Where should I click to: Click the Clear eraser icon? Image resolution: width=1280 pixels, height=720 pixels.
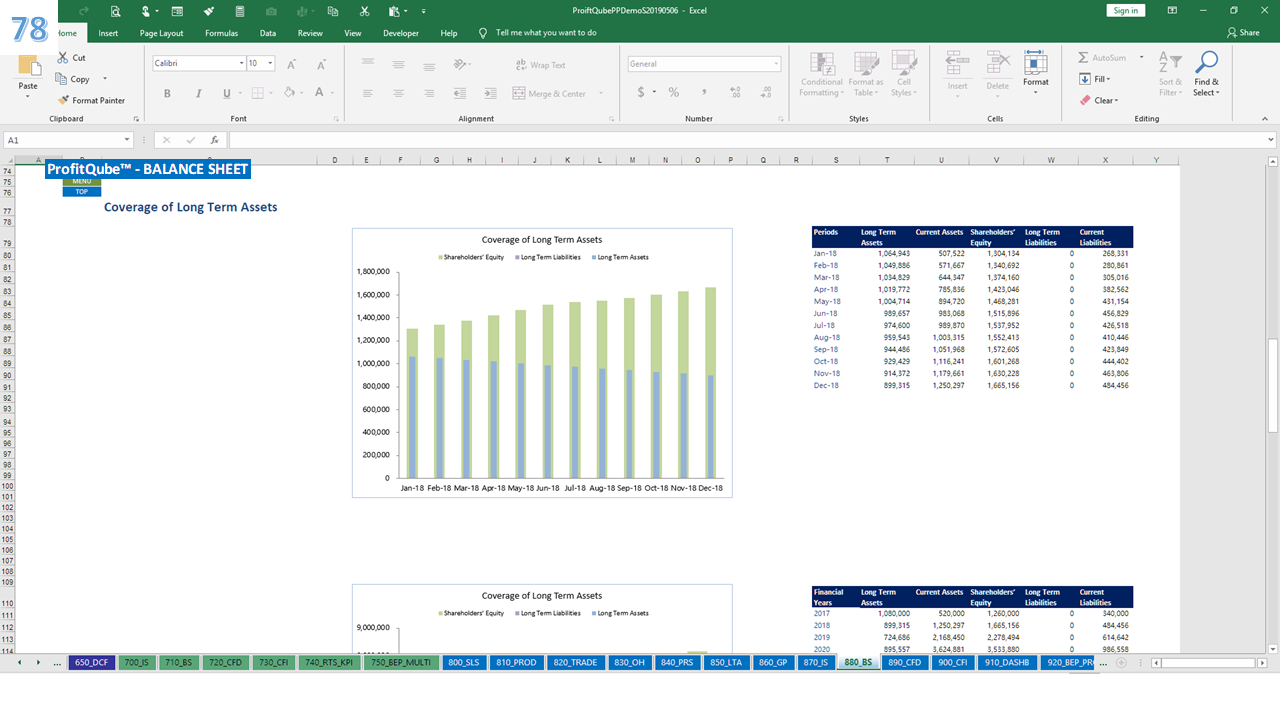coord(1085,100)
